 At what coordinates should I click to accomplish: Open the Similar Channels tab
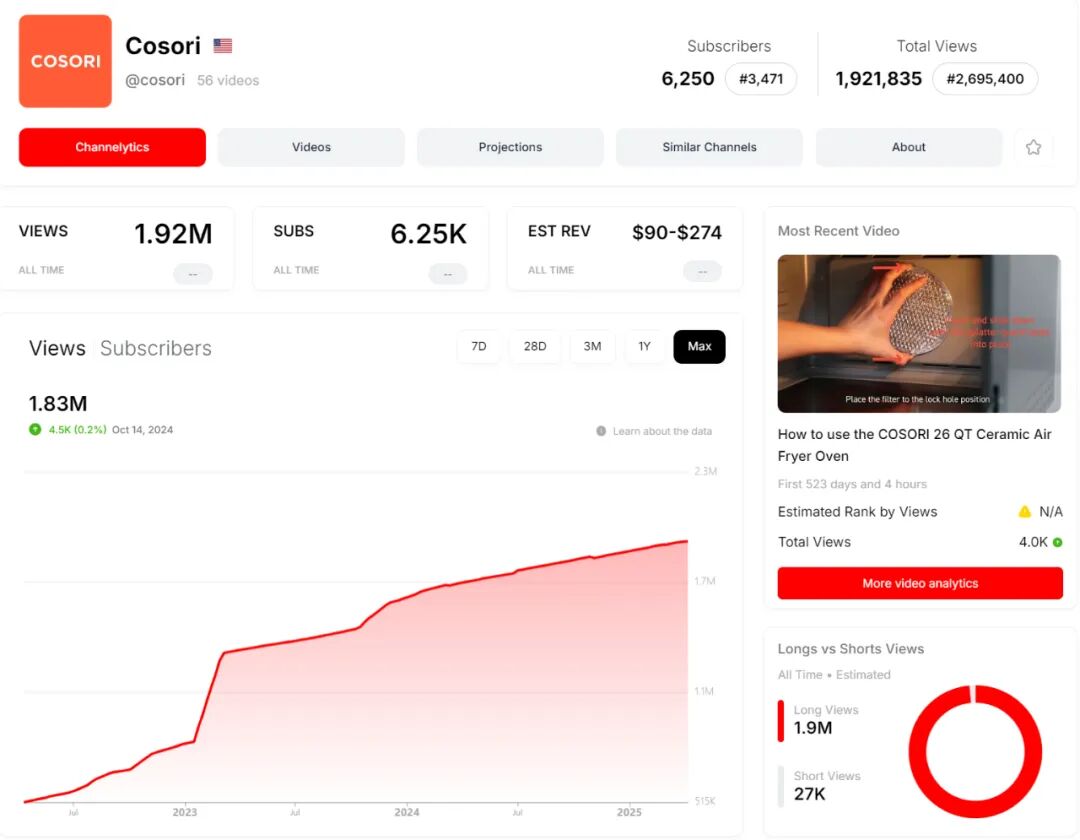(709, 146)
